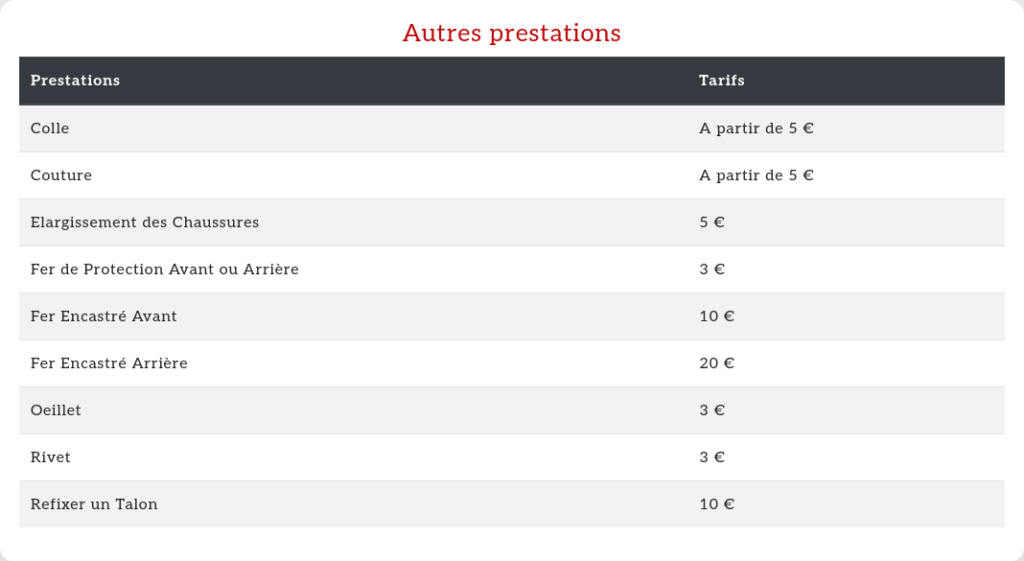This screenshot has height=561, width=1024.
Task: Select the Prestations column header
Action: pos(75,80)
